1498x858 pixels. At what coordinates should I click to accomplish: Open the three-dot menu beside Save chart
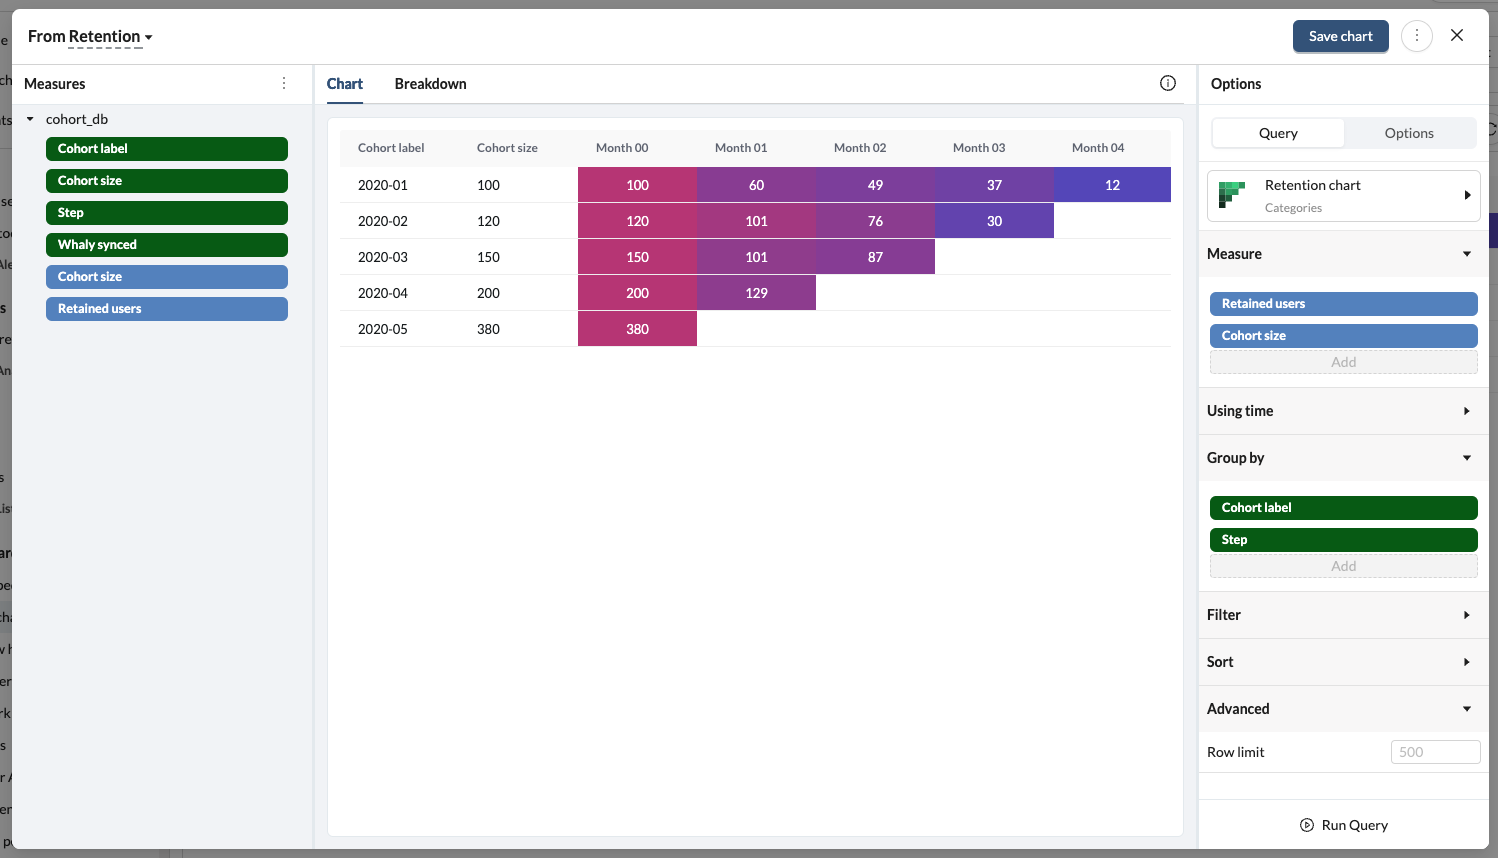(x=1416, y=36)
